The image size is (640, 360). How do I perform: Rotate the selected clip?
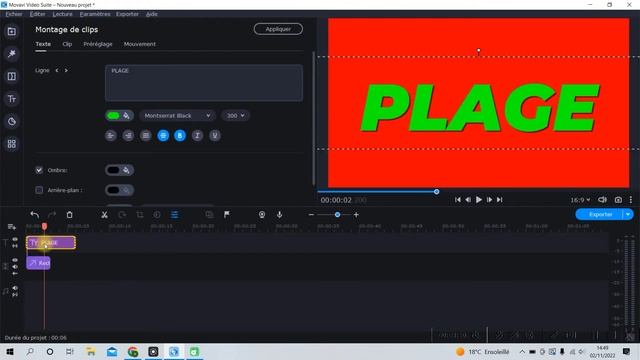tap(122, 215)
